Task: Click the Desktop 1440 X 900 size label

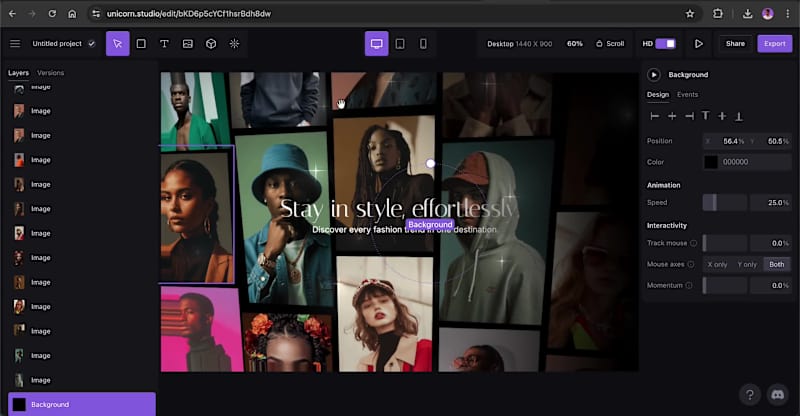Action: click(519, 44)
